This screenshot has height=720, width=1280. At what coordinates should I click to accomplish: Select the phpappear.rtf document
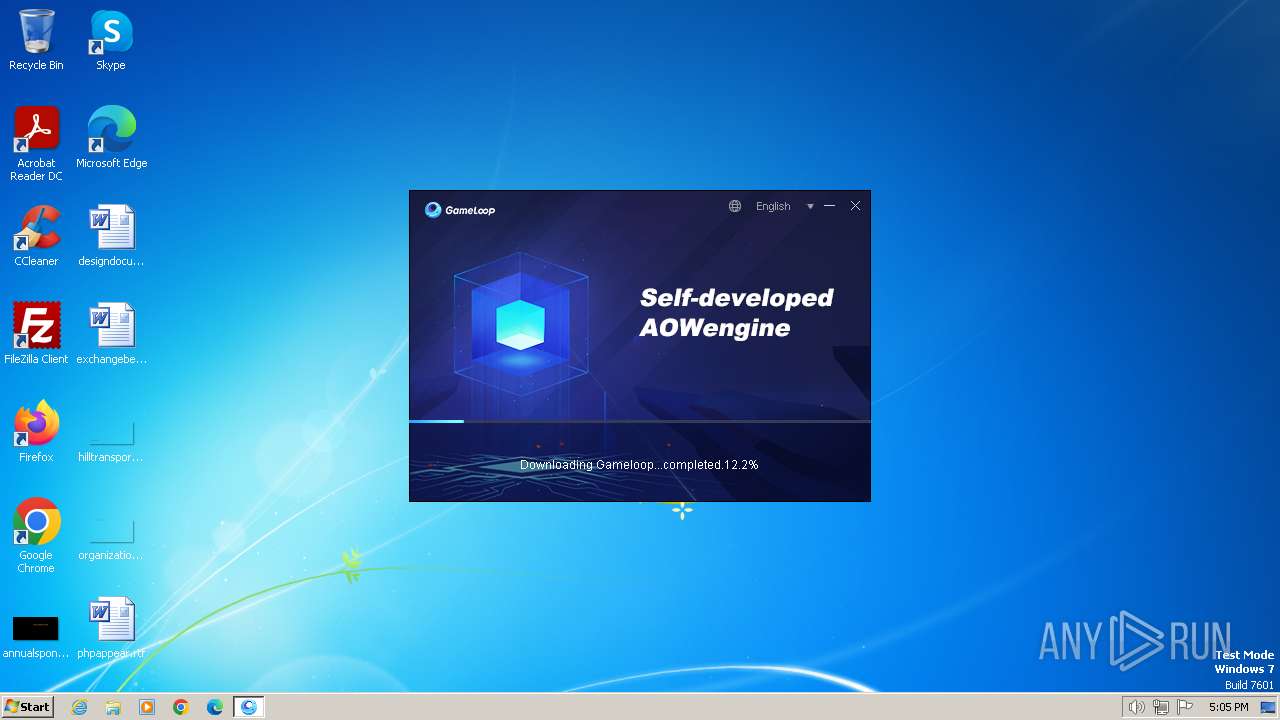pyautogui.click(x=111, y=628)
